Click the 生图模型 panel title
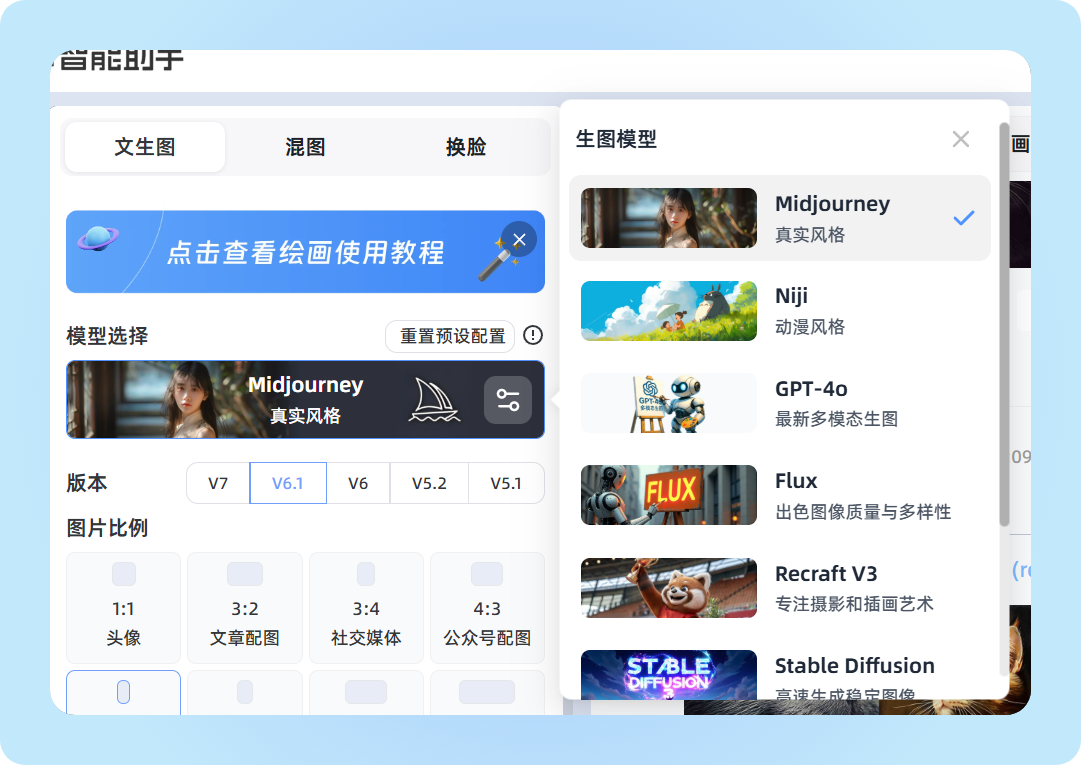 click(x=616, y=139)
